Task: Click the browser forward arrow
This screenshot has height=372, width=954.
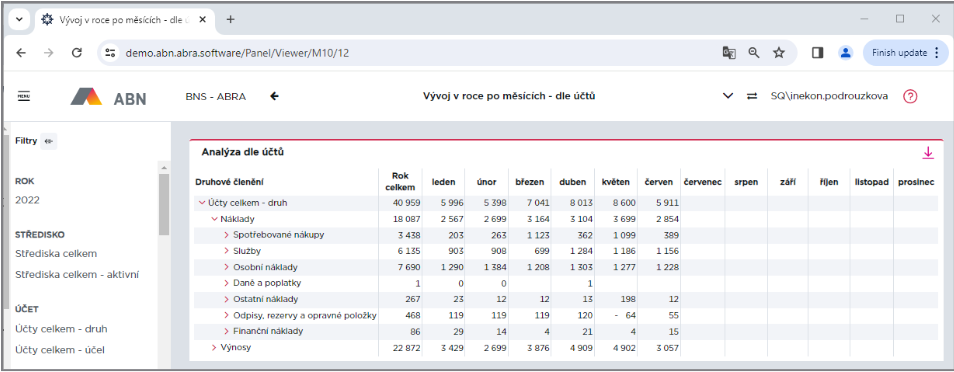Action: (49, 53)
